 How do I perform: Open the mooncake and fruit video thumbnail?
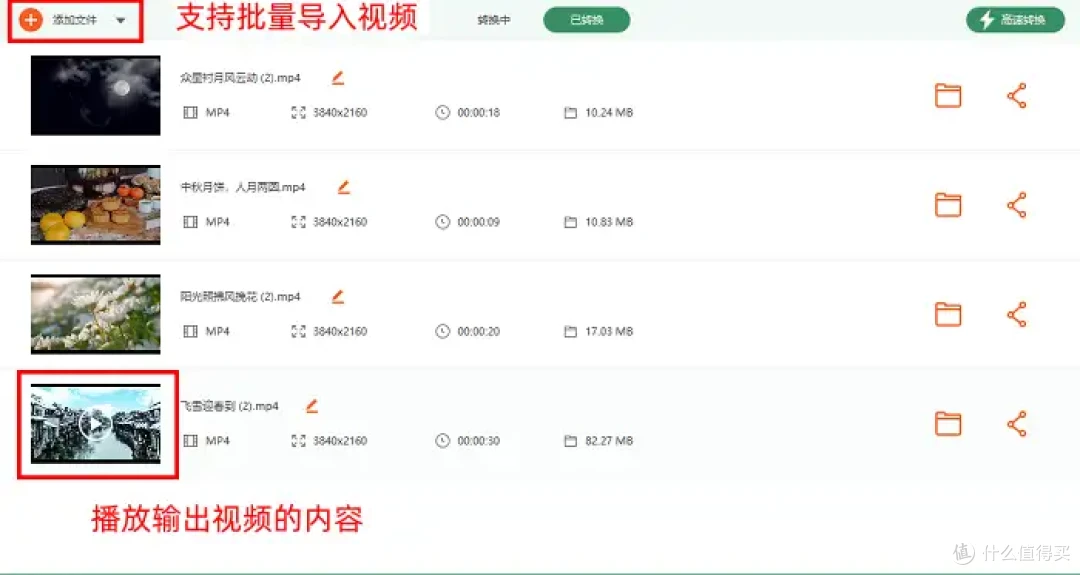pos(96,205)
